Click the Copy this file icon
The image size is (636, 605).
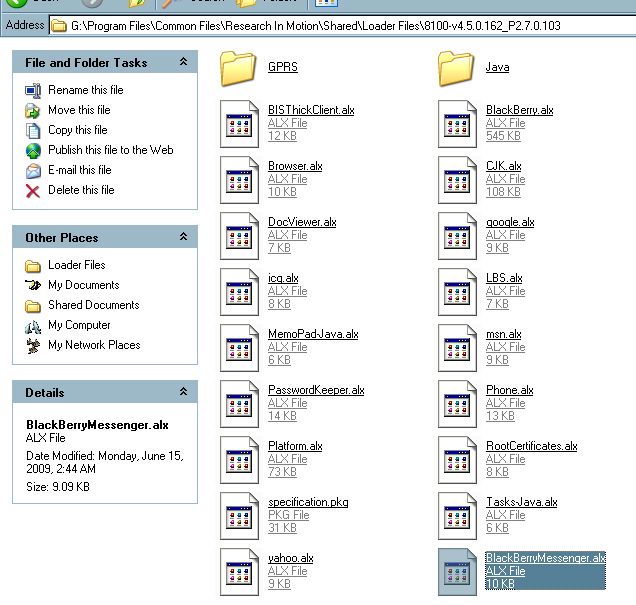click(33, 131)
